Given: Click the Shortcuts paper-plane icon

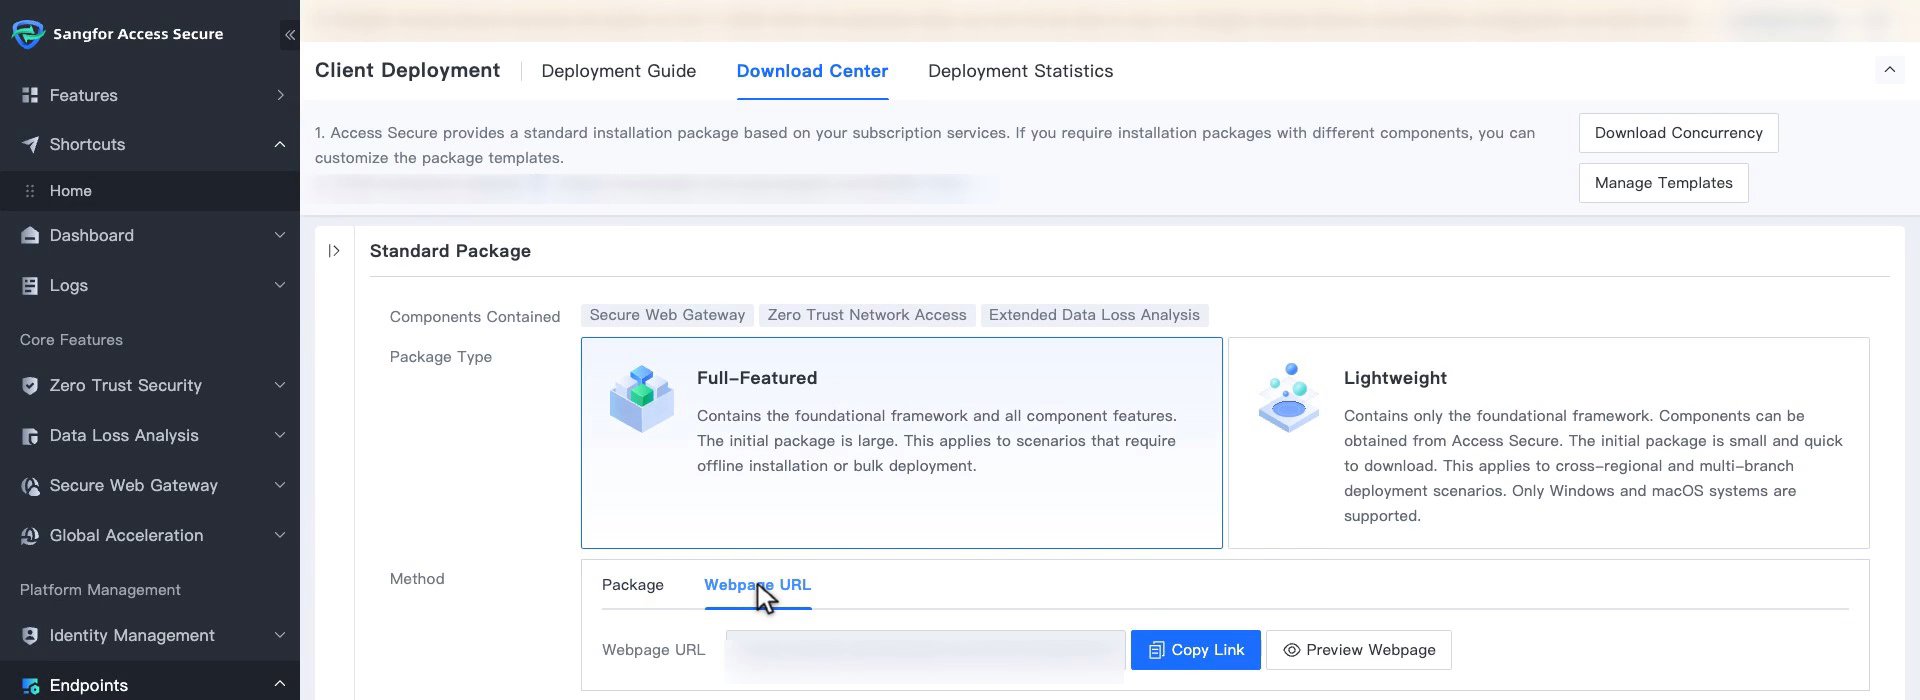Looking at the screenshot, I should coord(30,144).
